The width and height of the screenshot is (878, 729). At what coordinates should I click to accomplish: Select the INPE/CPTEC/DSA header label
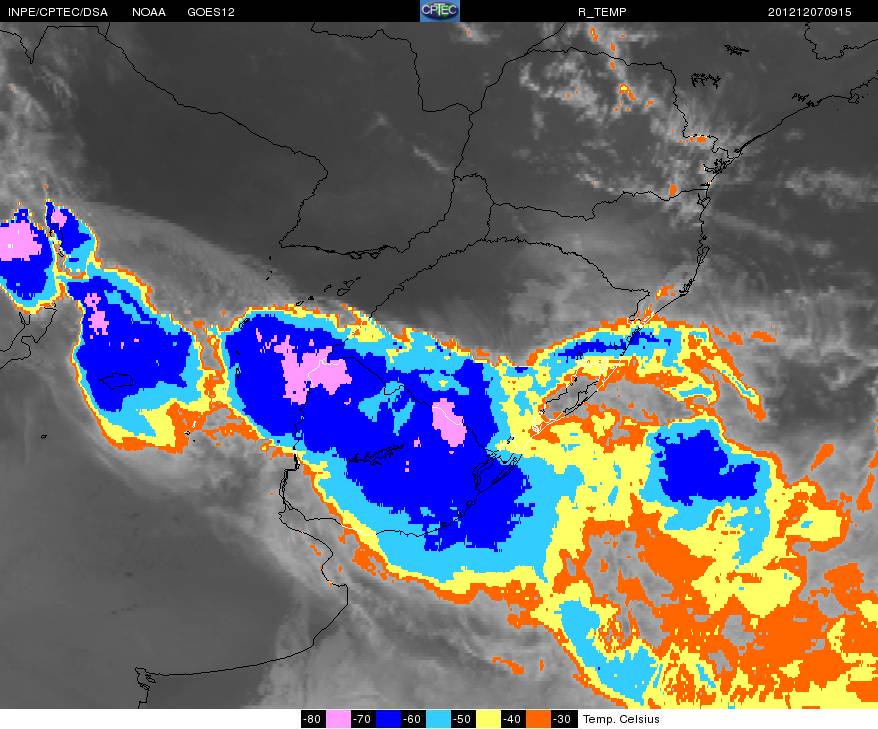(58, 12)
